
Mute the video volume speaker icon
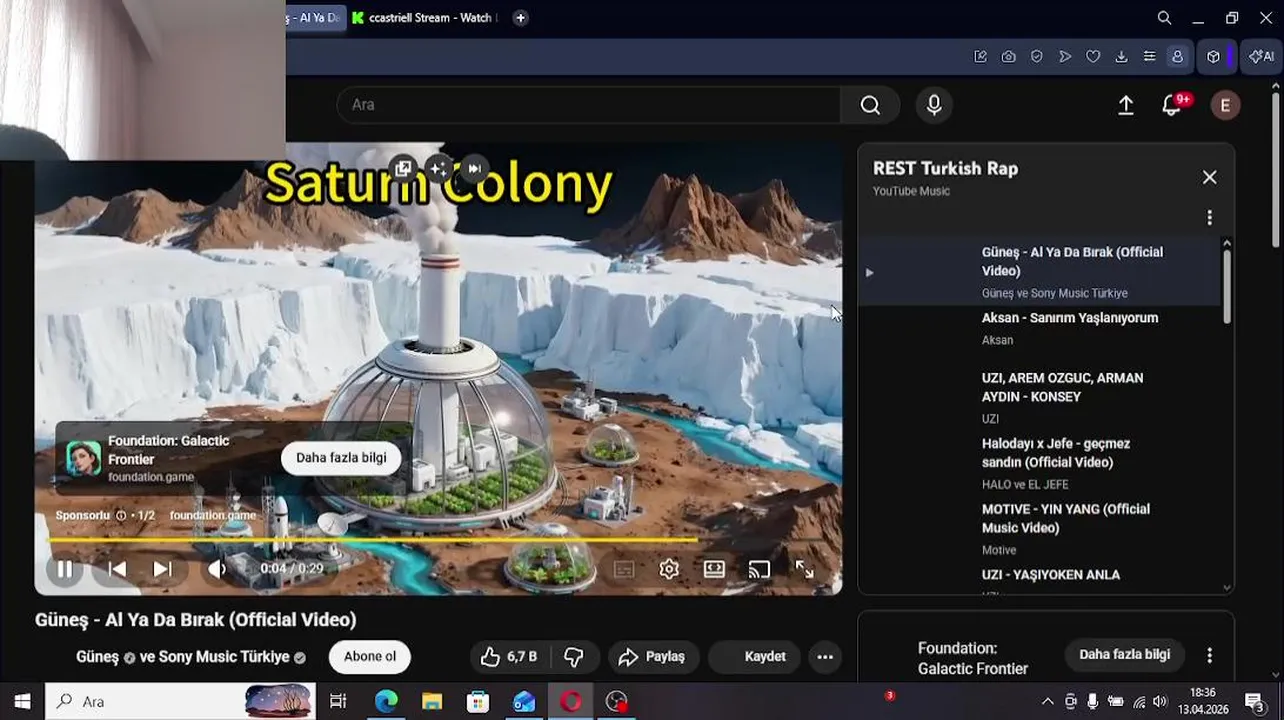[217, 569]
